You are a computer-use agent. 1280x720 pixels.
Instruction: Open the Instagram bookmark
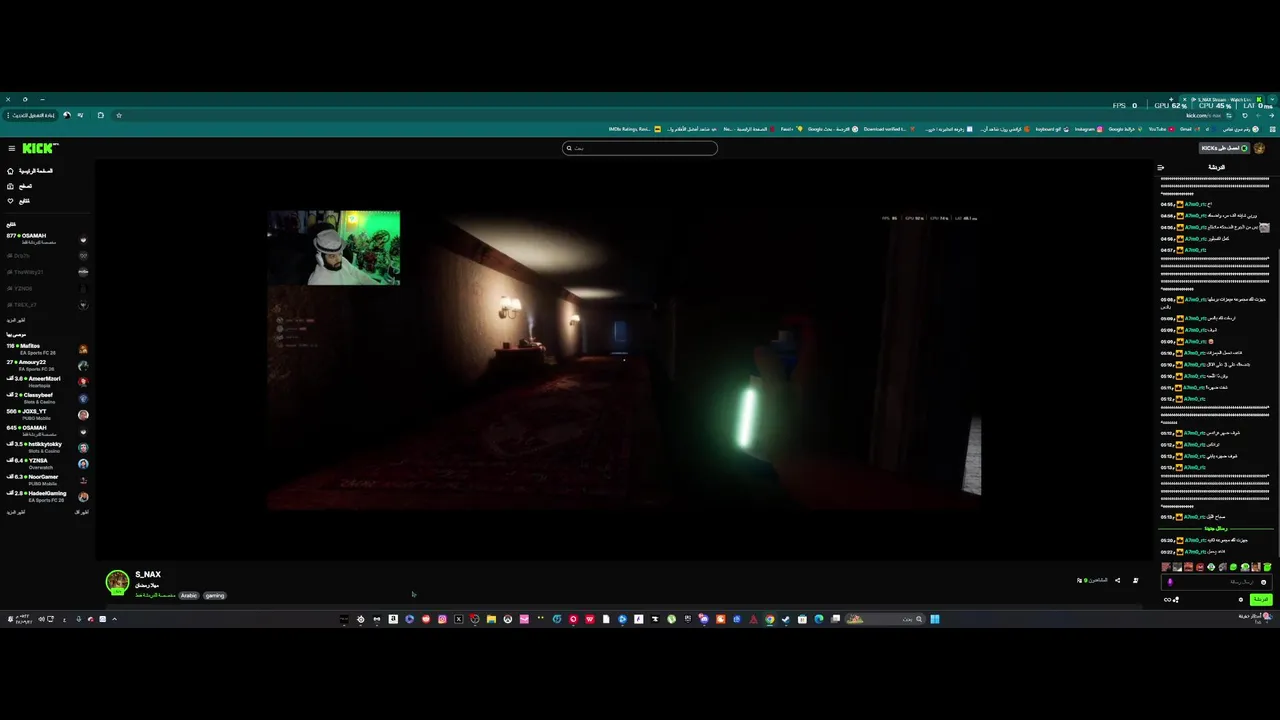[x=1088, y=129]
